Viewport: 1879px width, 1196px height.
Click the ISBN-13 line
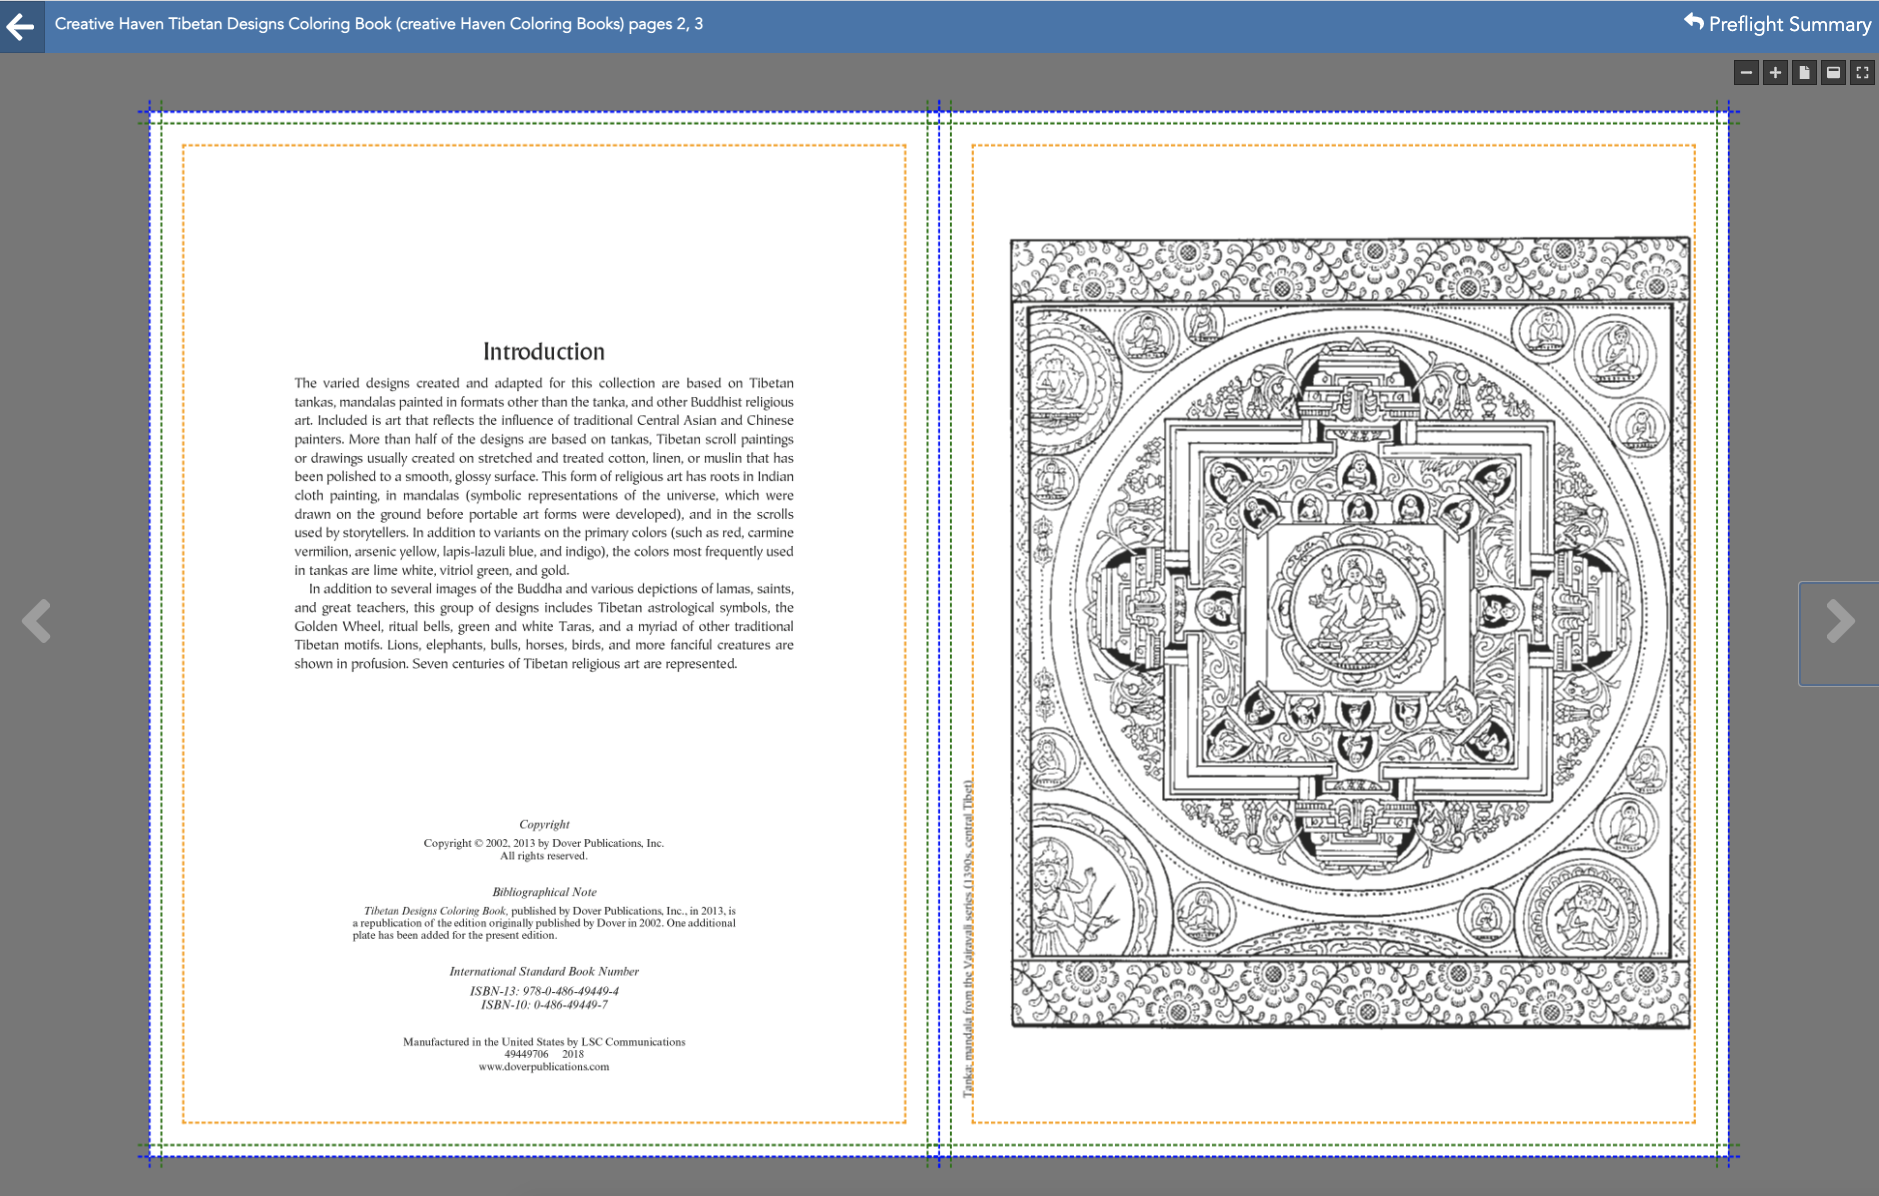[x=544, y=991]
